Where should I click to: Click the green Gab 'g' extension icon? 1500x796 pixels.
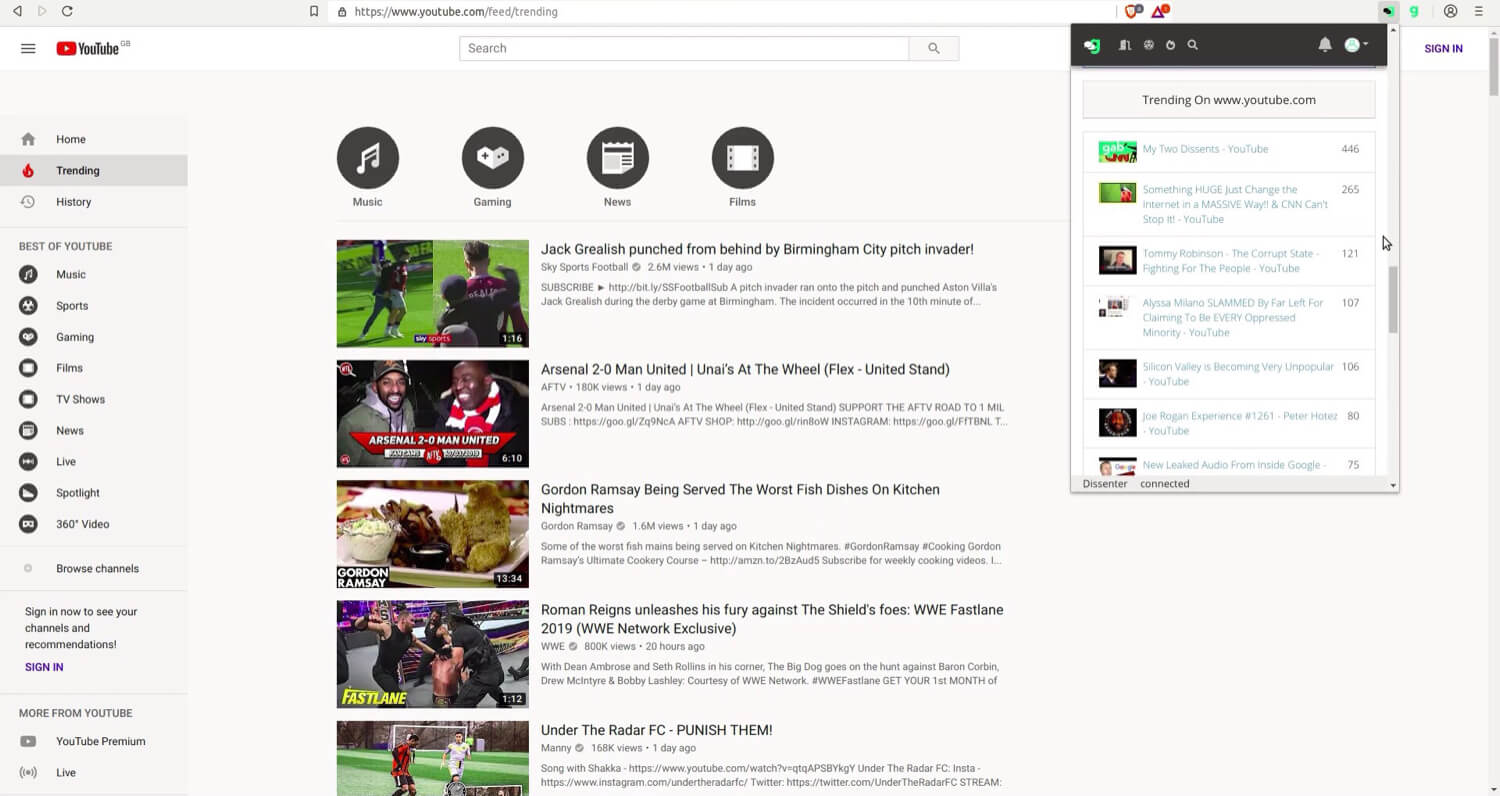click(x=1414, y=11)
